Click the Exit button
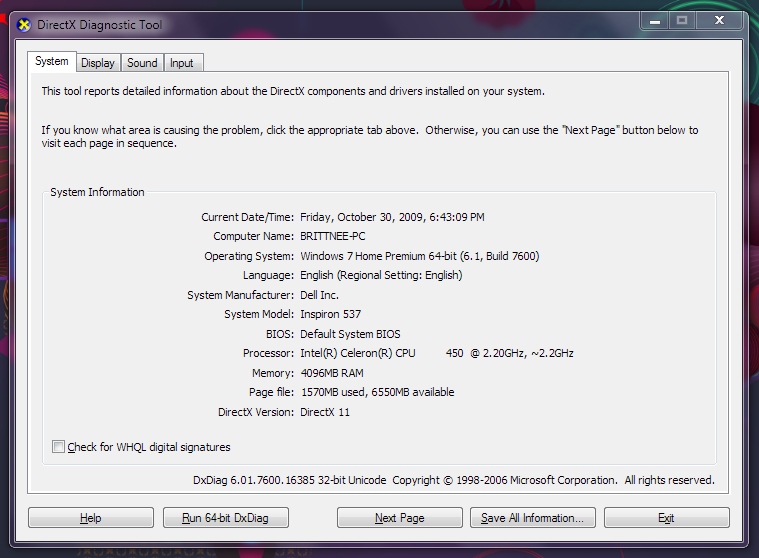This screenshot has height=558, width=759. [666, 518]
